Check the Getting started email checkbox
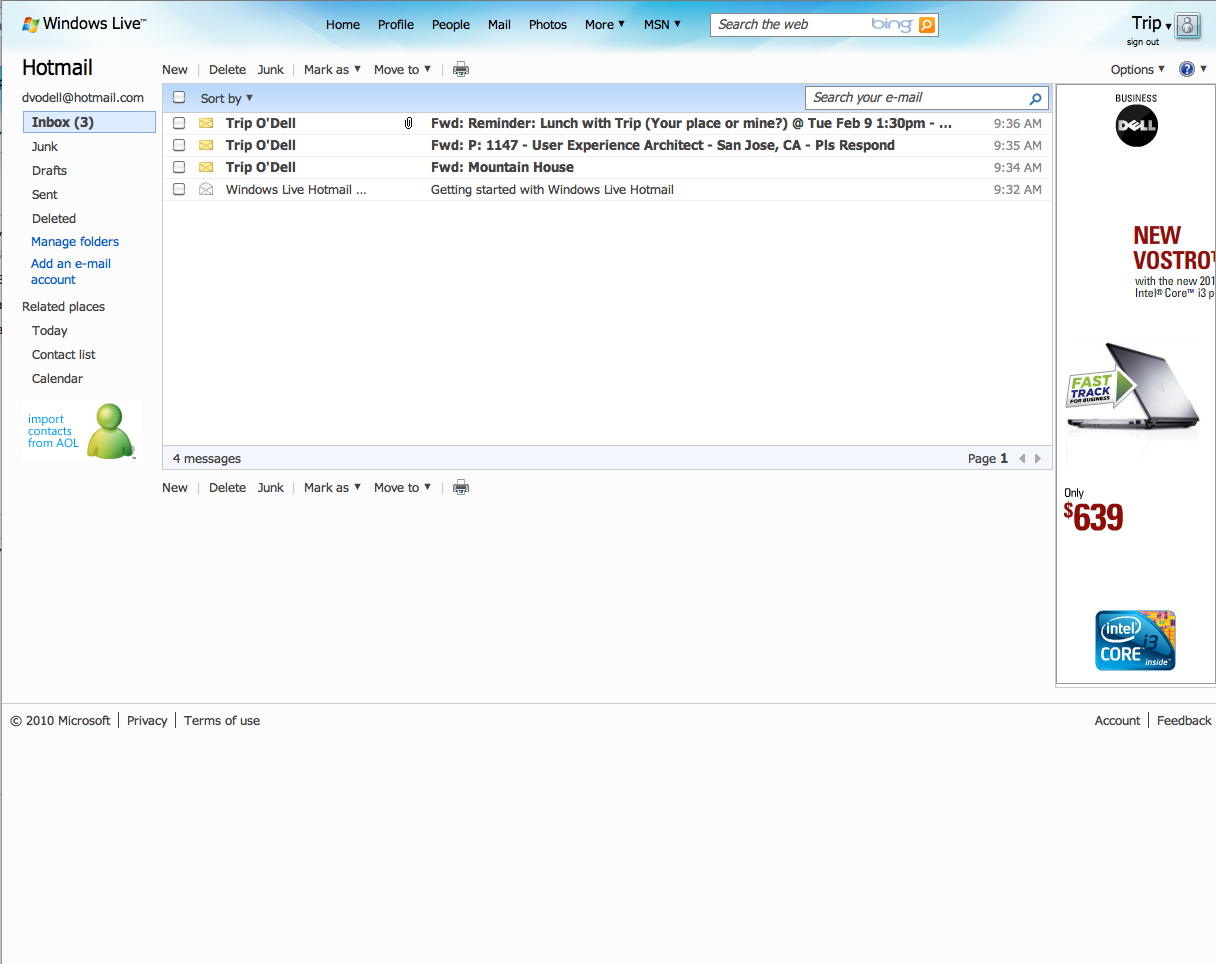 pyautogui.click(x=179, y=189)
